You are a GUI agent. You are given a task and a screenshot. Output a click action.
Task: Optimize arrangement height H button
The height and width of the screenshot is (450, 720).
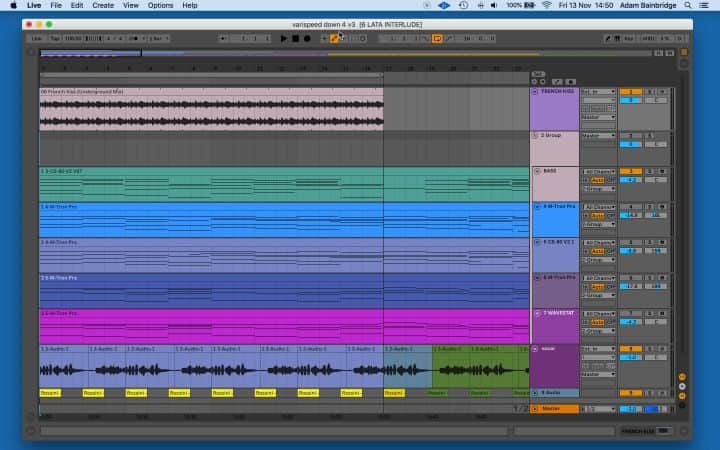pos(658,53)
